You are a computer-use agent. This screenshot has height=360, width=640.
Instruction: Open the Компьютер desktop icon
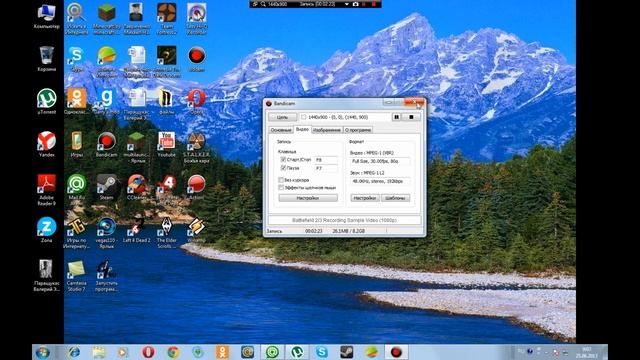[x=47, y=16]
